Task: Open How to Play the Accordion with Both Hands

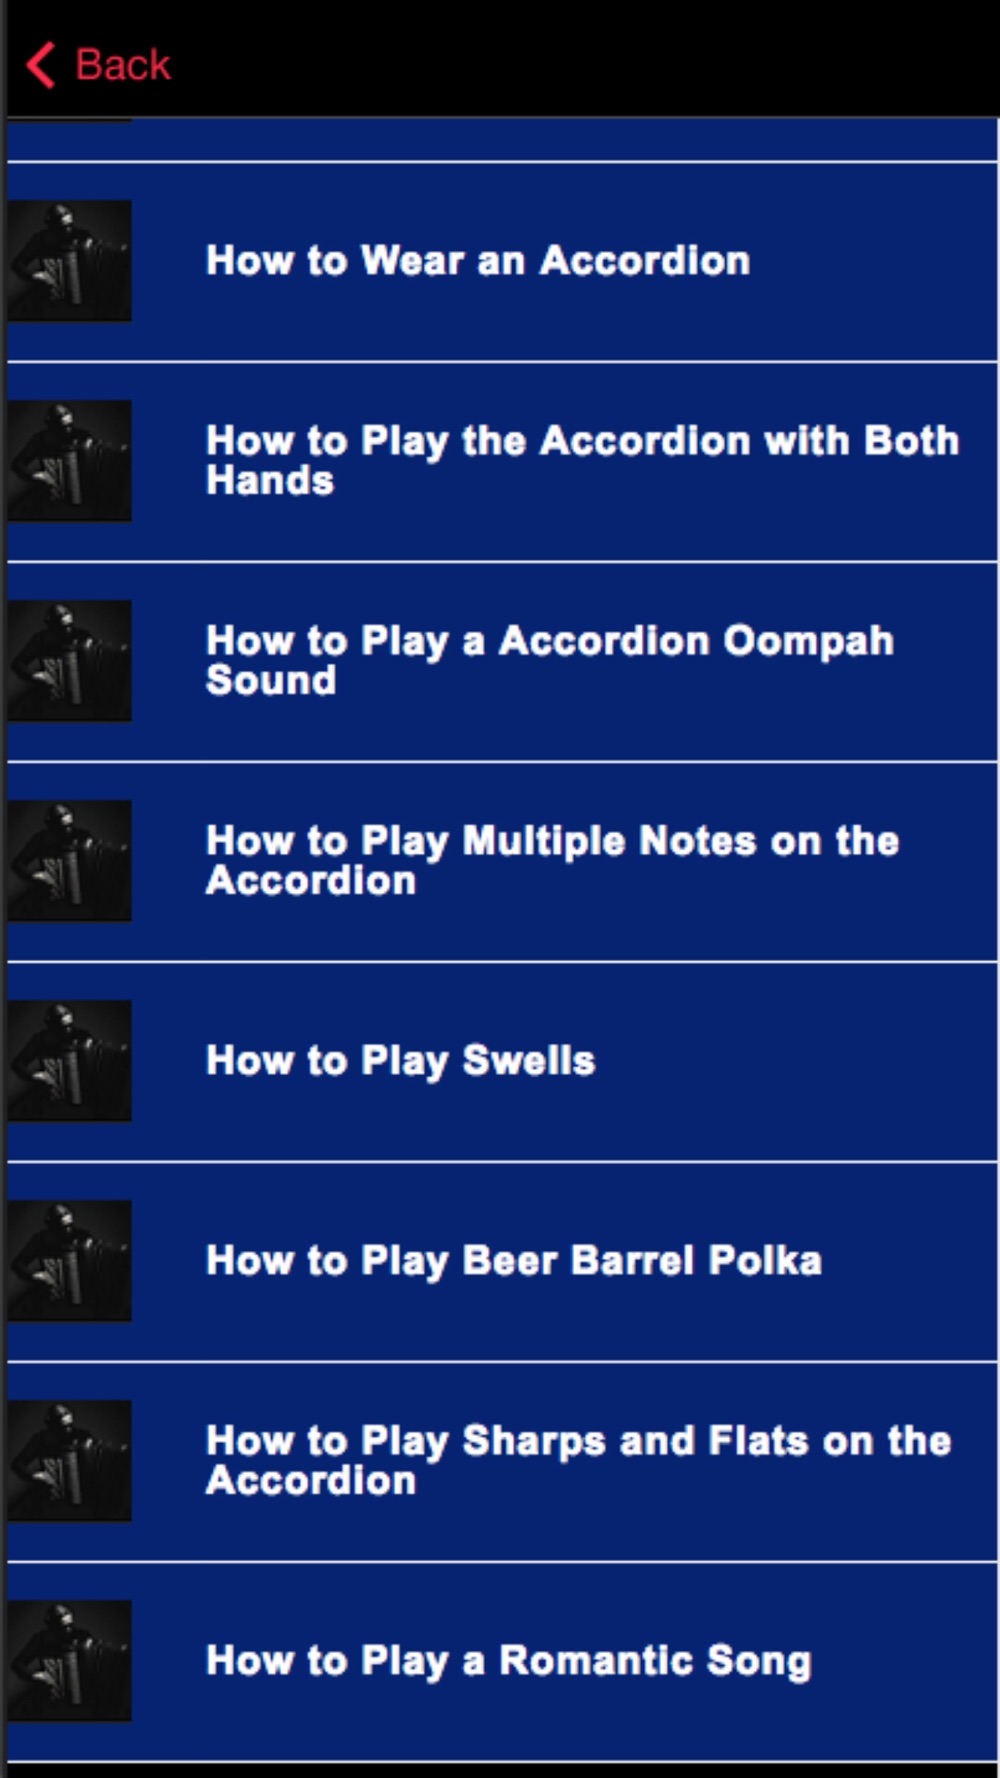Action: point(502,461)
